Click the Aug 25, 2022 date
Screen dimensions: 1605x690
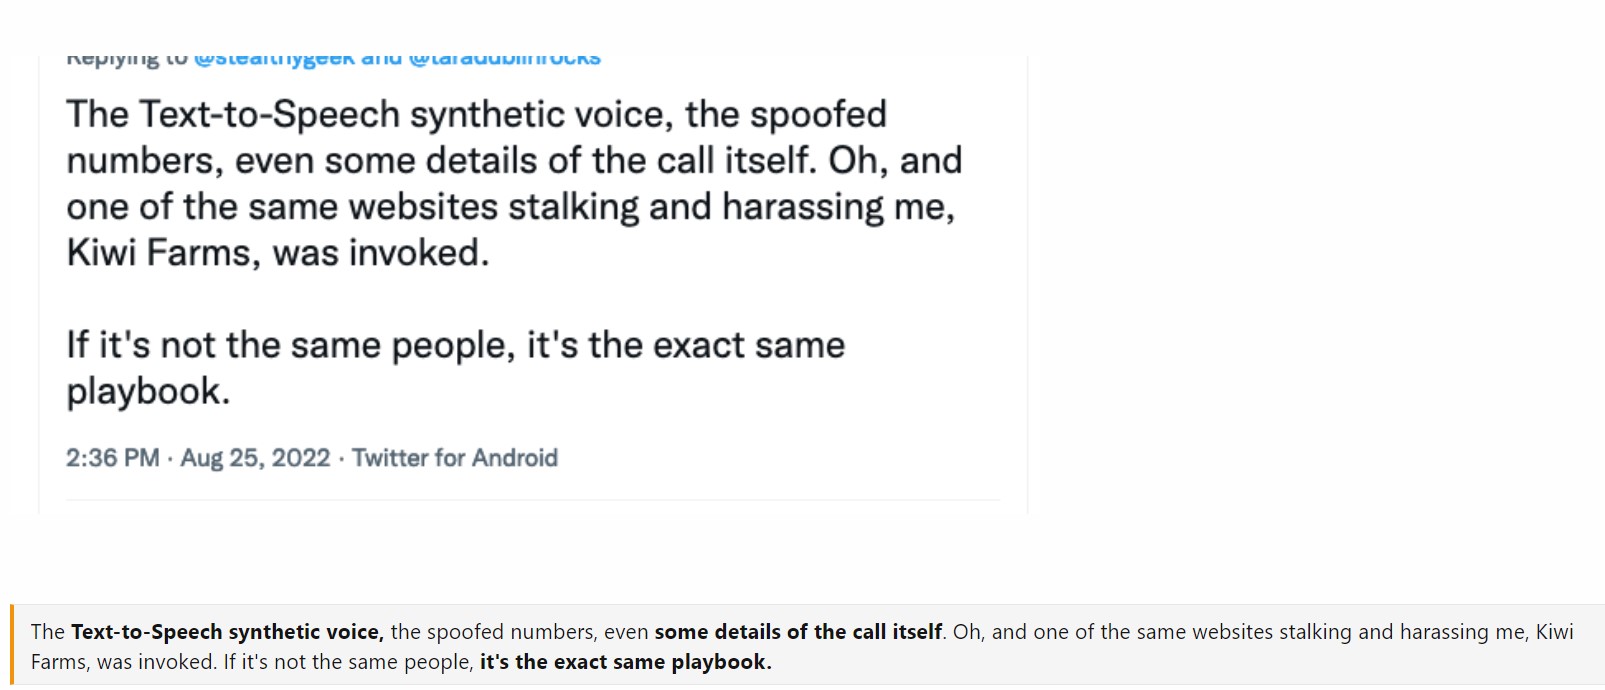(x=255, y=458)
